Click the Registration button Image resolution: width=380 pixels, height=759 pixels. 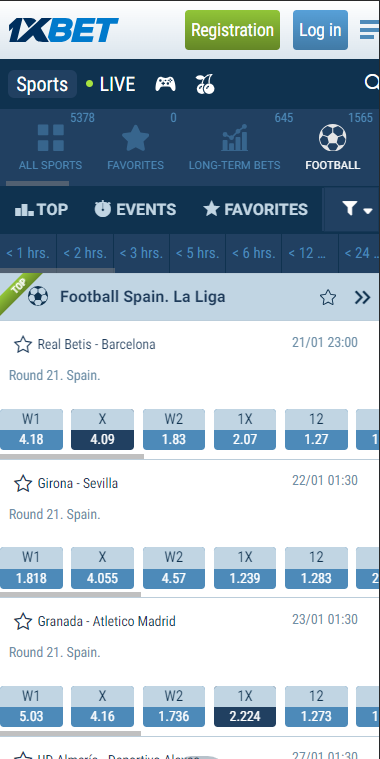pos(232,30)
